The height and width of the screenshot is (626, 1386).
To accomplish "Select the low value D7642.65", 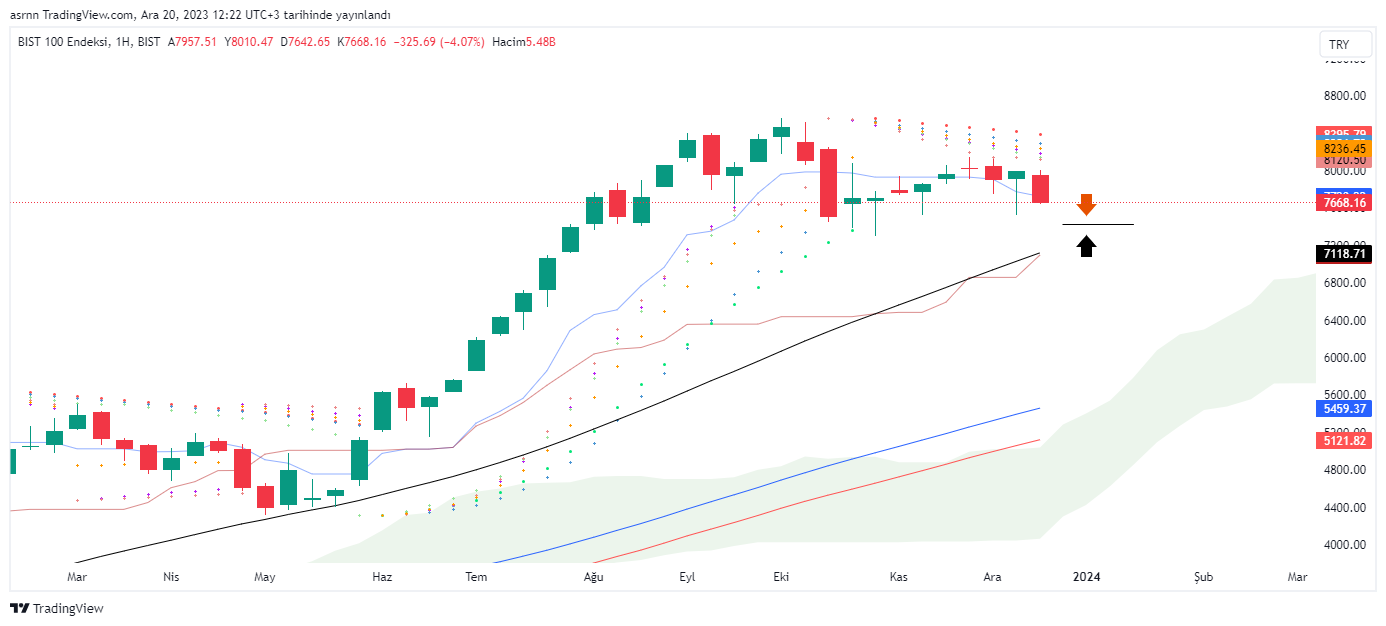I will point(305,42).
